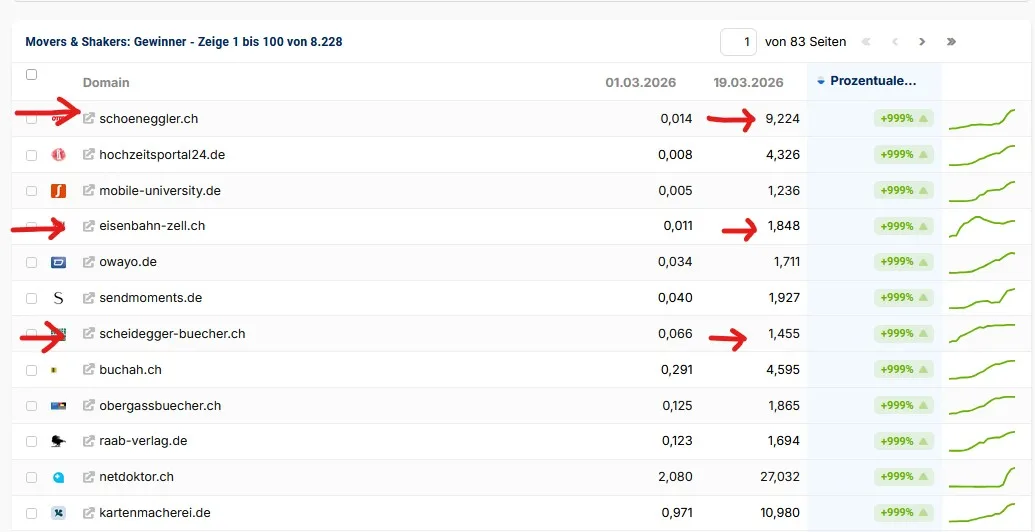Click value 10,980 in kartenmacherei.de row
The width and height of the screenshot is (1035, 532).
coord(780,513)
